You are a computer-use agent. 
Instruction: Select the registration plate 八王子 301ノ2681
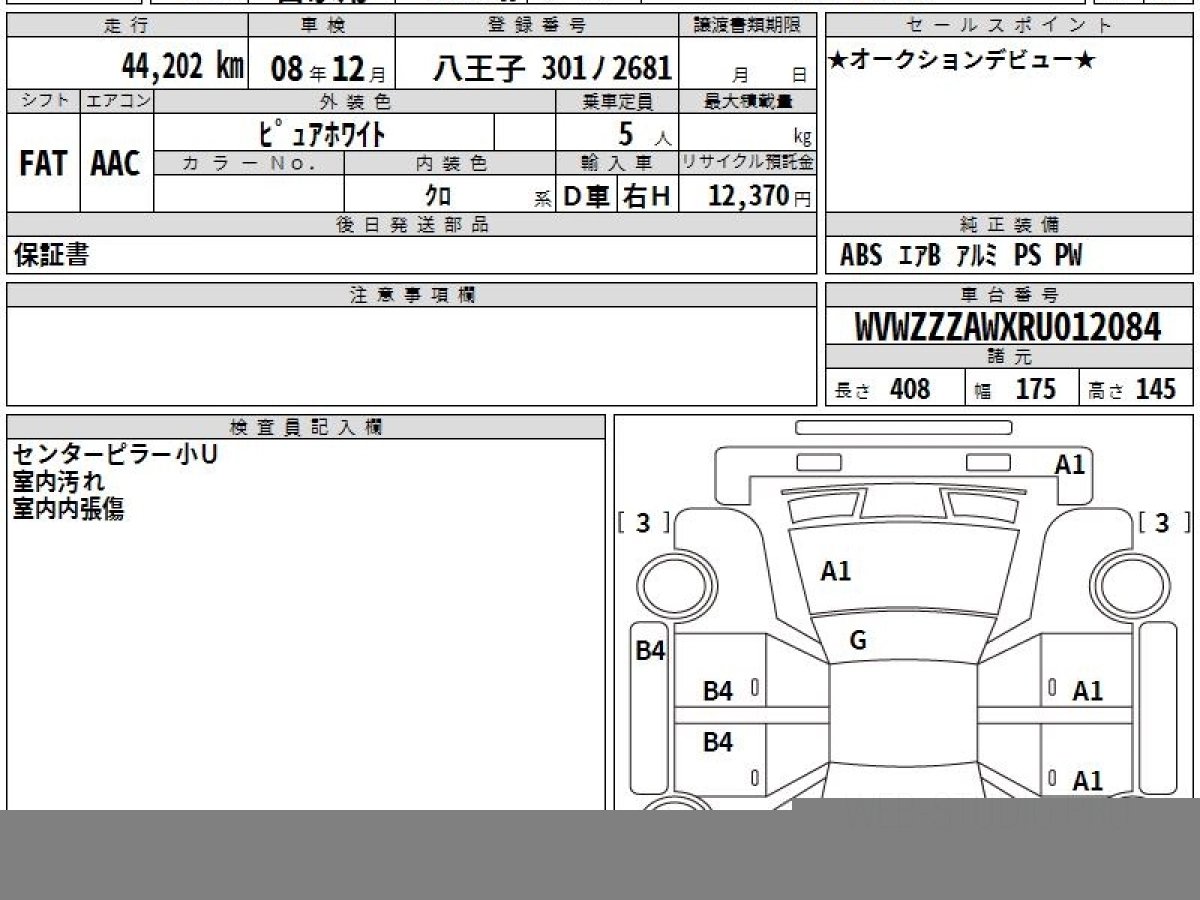pos(552,68)
